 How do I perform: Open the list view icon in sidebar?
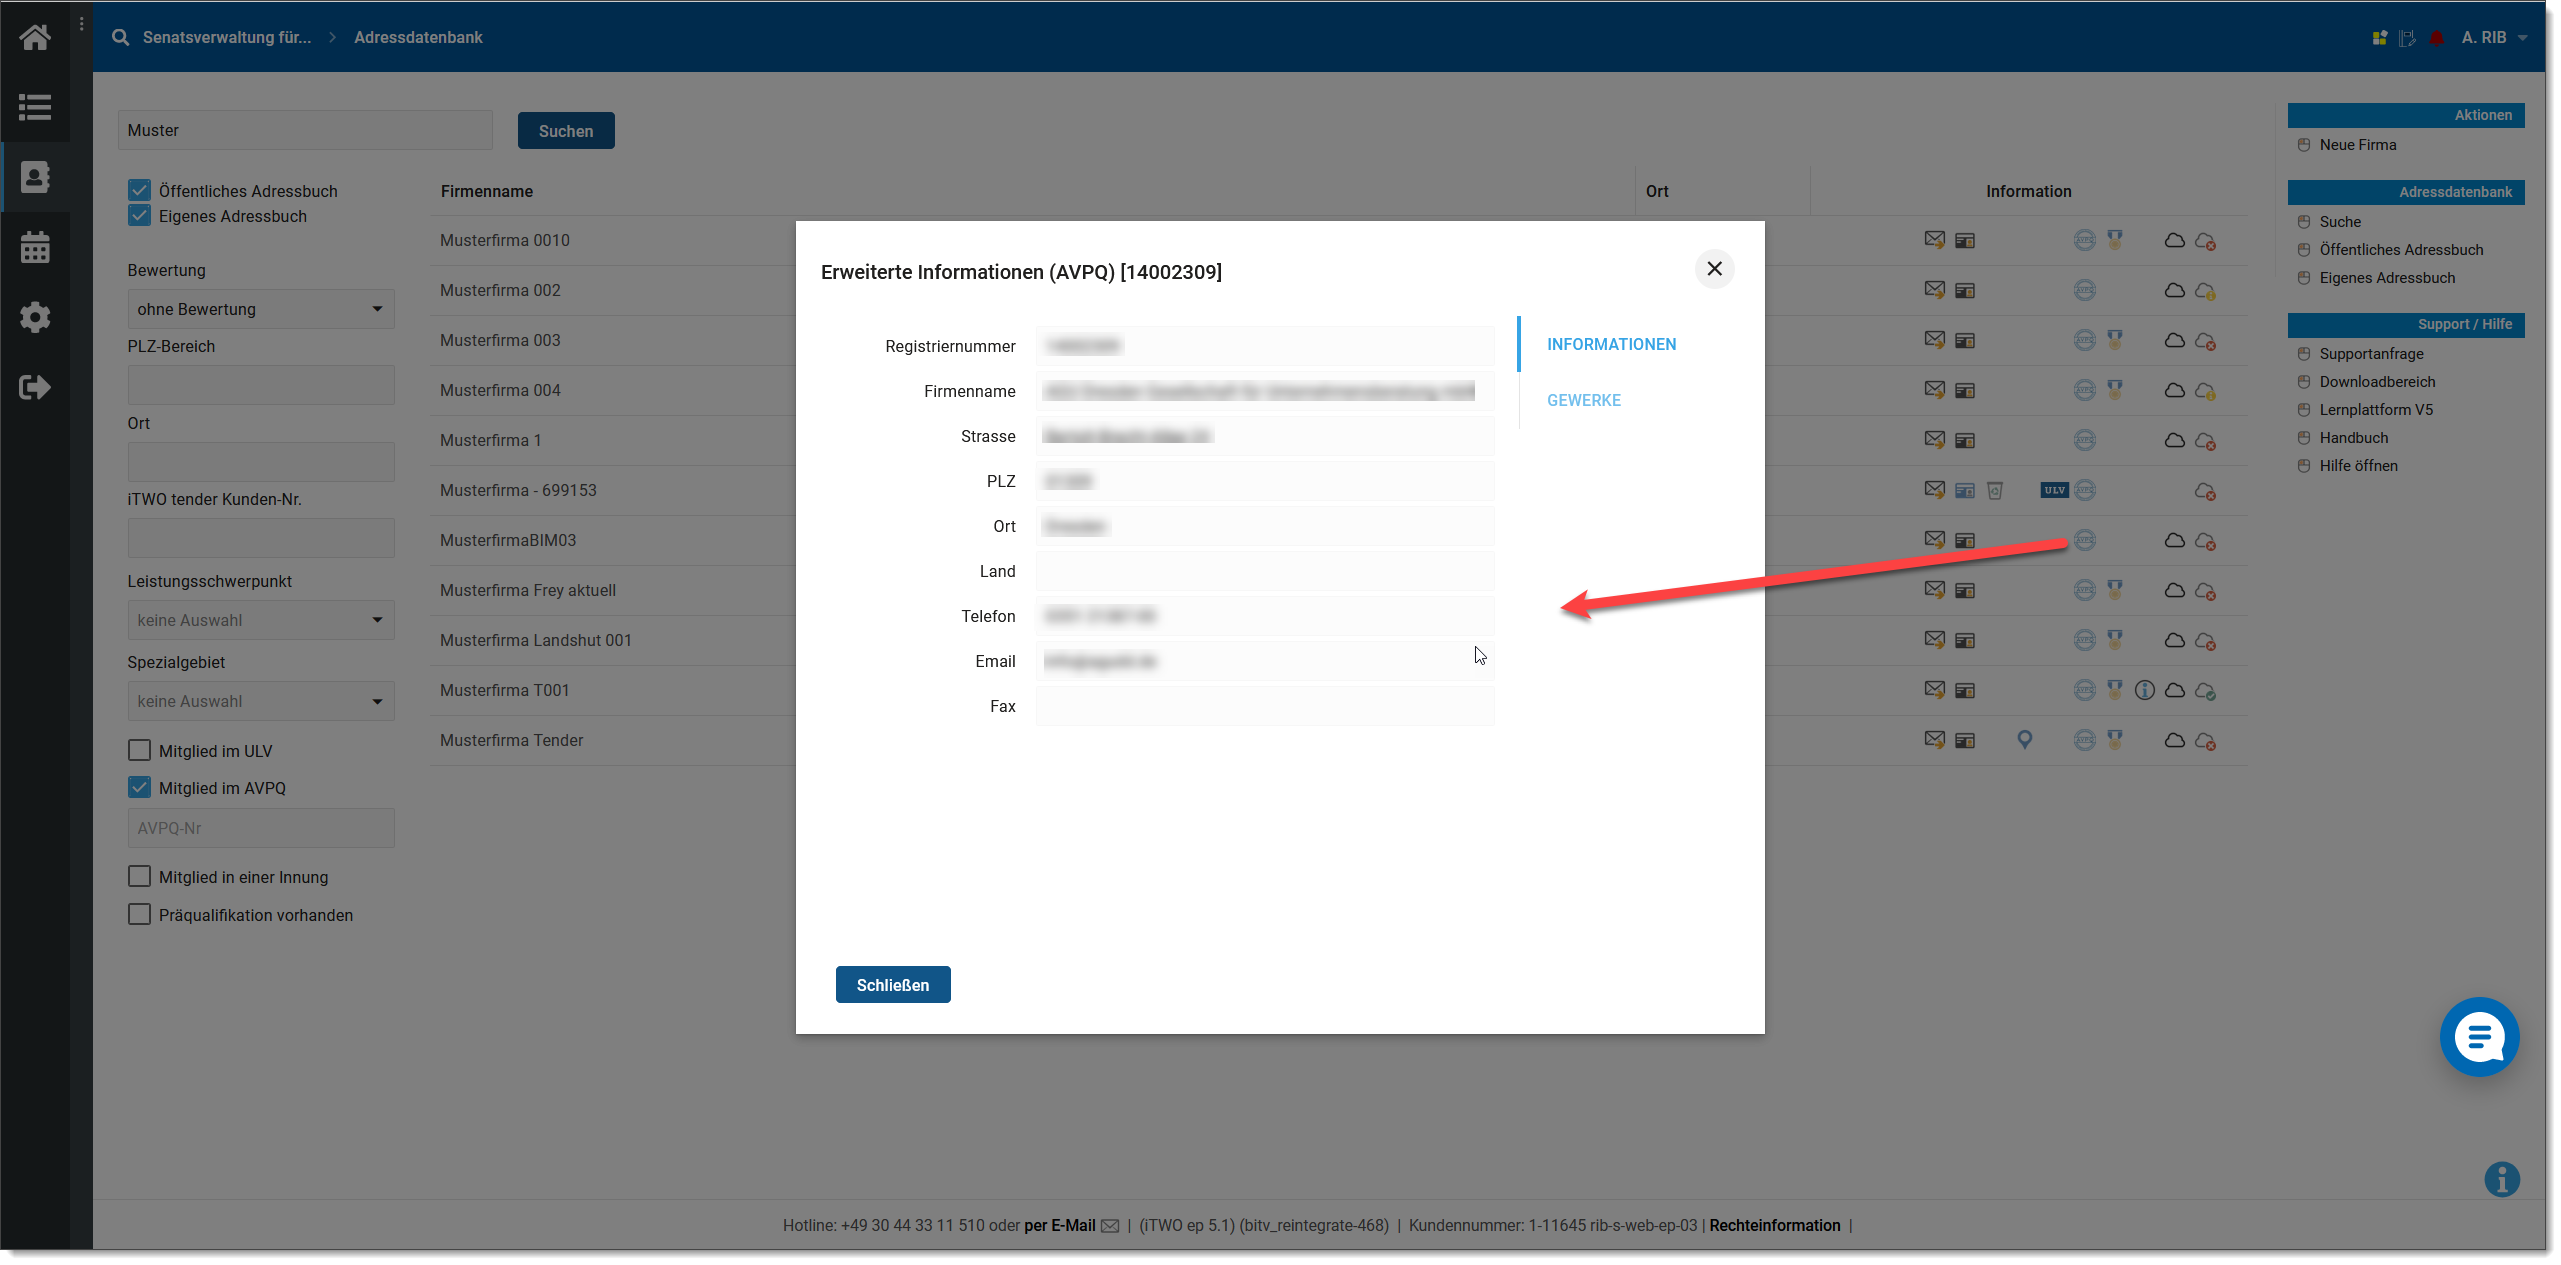click(x=35, y=107)
